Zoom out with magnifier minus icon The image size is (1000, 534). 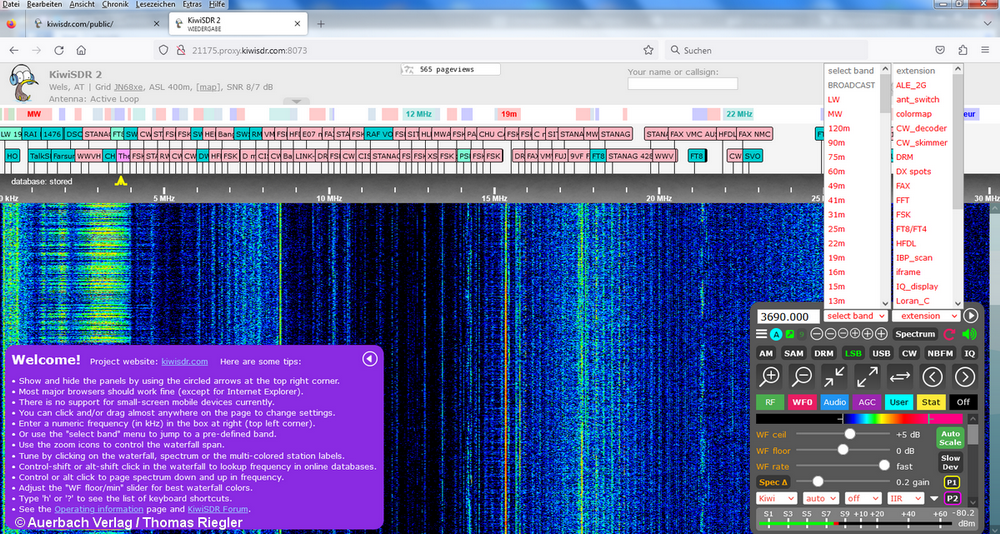(x=802, y=376)
